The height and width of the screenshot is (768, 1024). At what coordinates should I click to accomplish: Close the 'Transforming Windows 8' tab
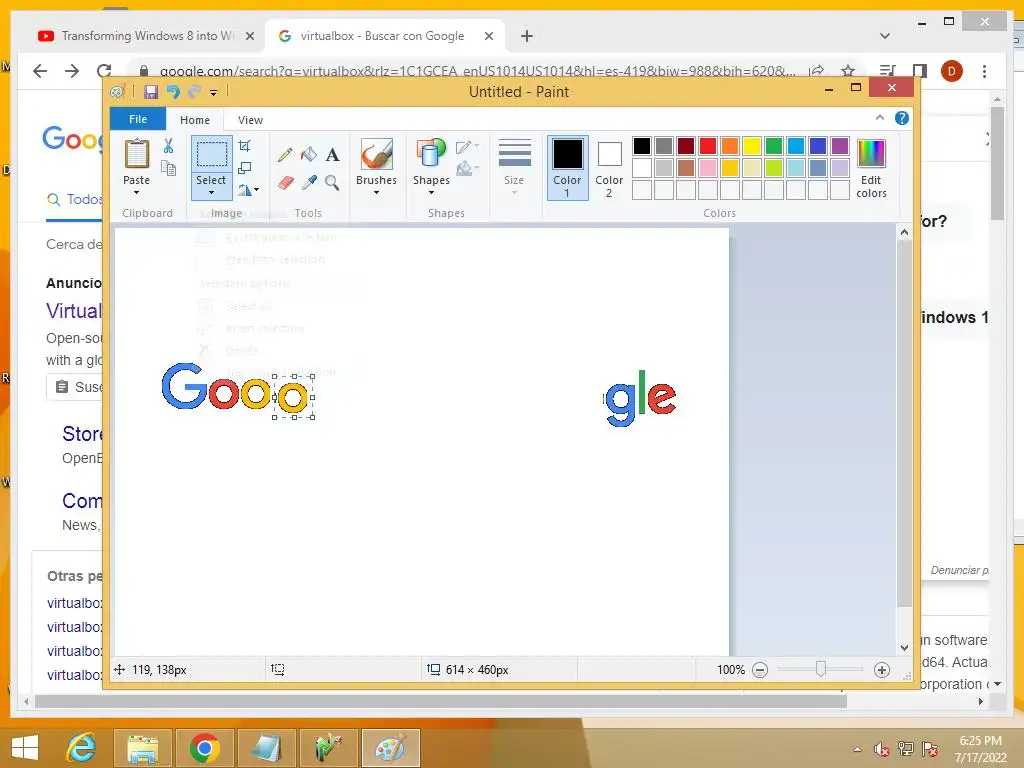pyautogui.click(x=249, y=36)
